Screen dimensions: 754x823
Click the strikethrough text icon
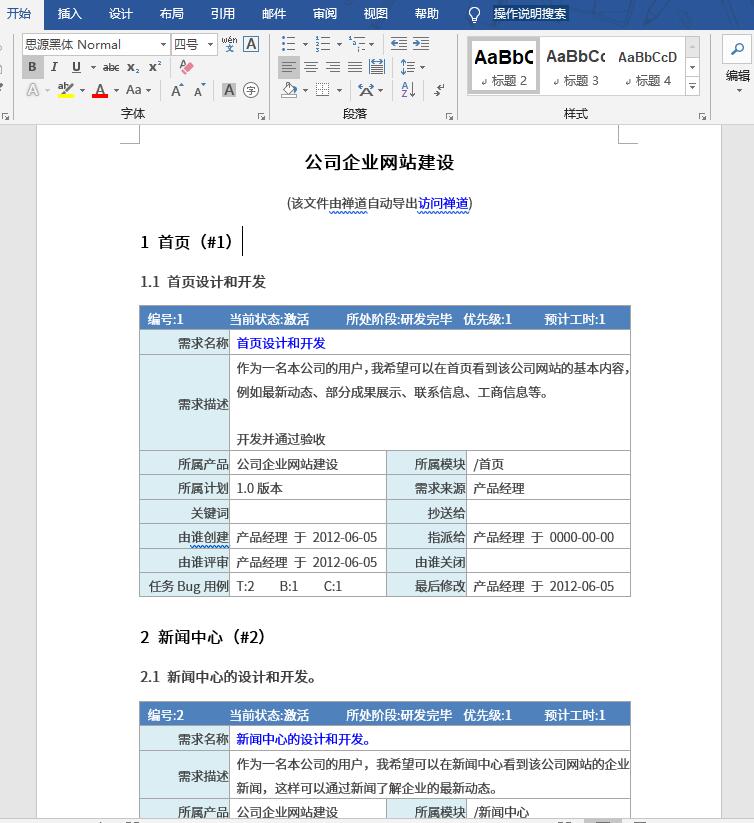[111, 67]
